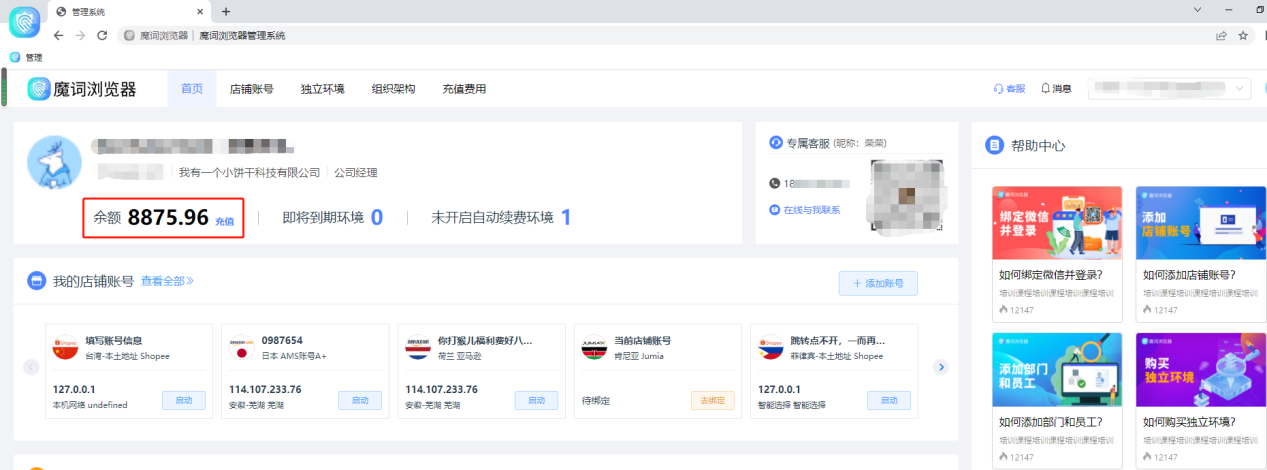Viewport: 1267px width, 470px height.
Task: Open tab search chevron in title bar
Action: pyautogui.click(x=1198, y=9)
